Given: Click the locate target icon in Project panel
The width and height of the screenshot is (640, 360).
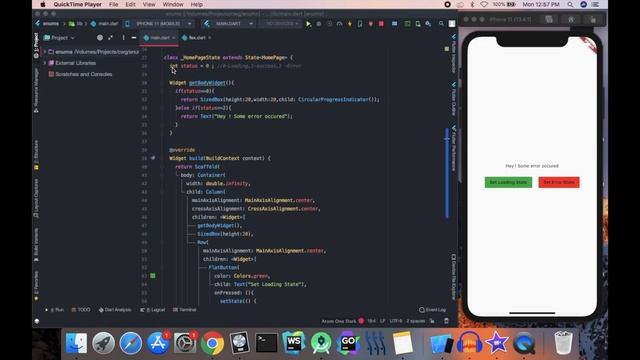Looking at the screenshot, I should click(x=100, y=38).
